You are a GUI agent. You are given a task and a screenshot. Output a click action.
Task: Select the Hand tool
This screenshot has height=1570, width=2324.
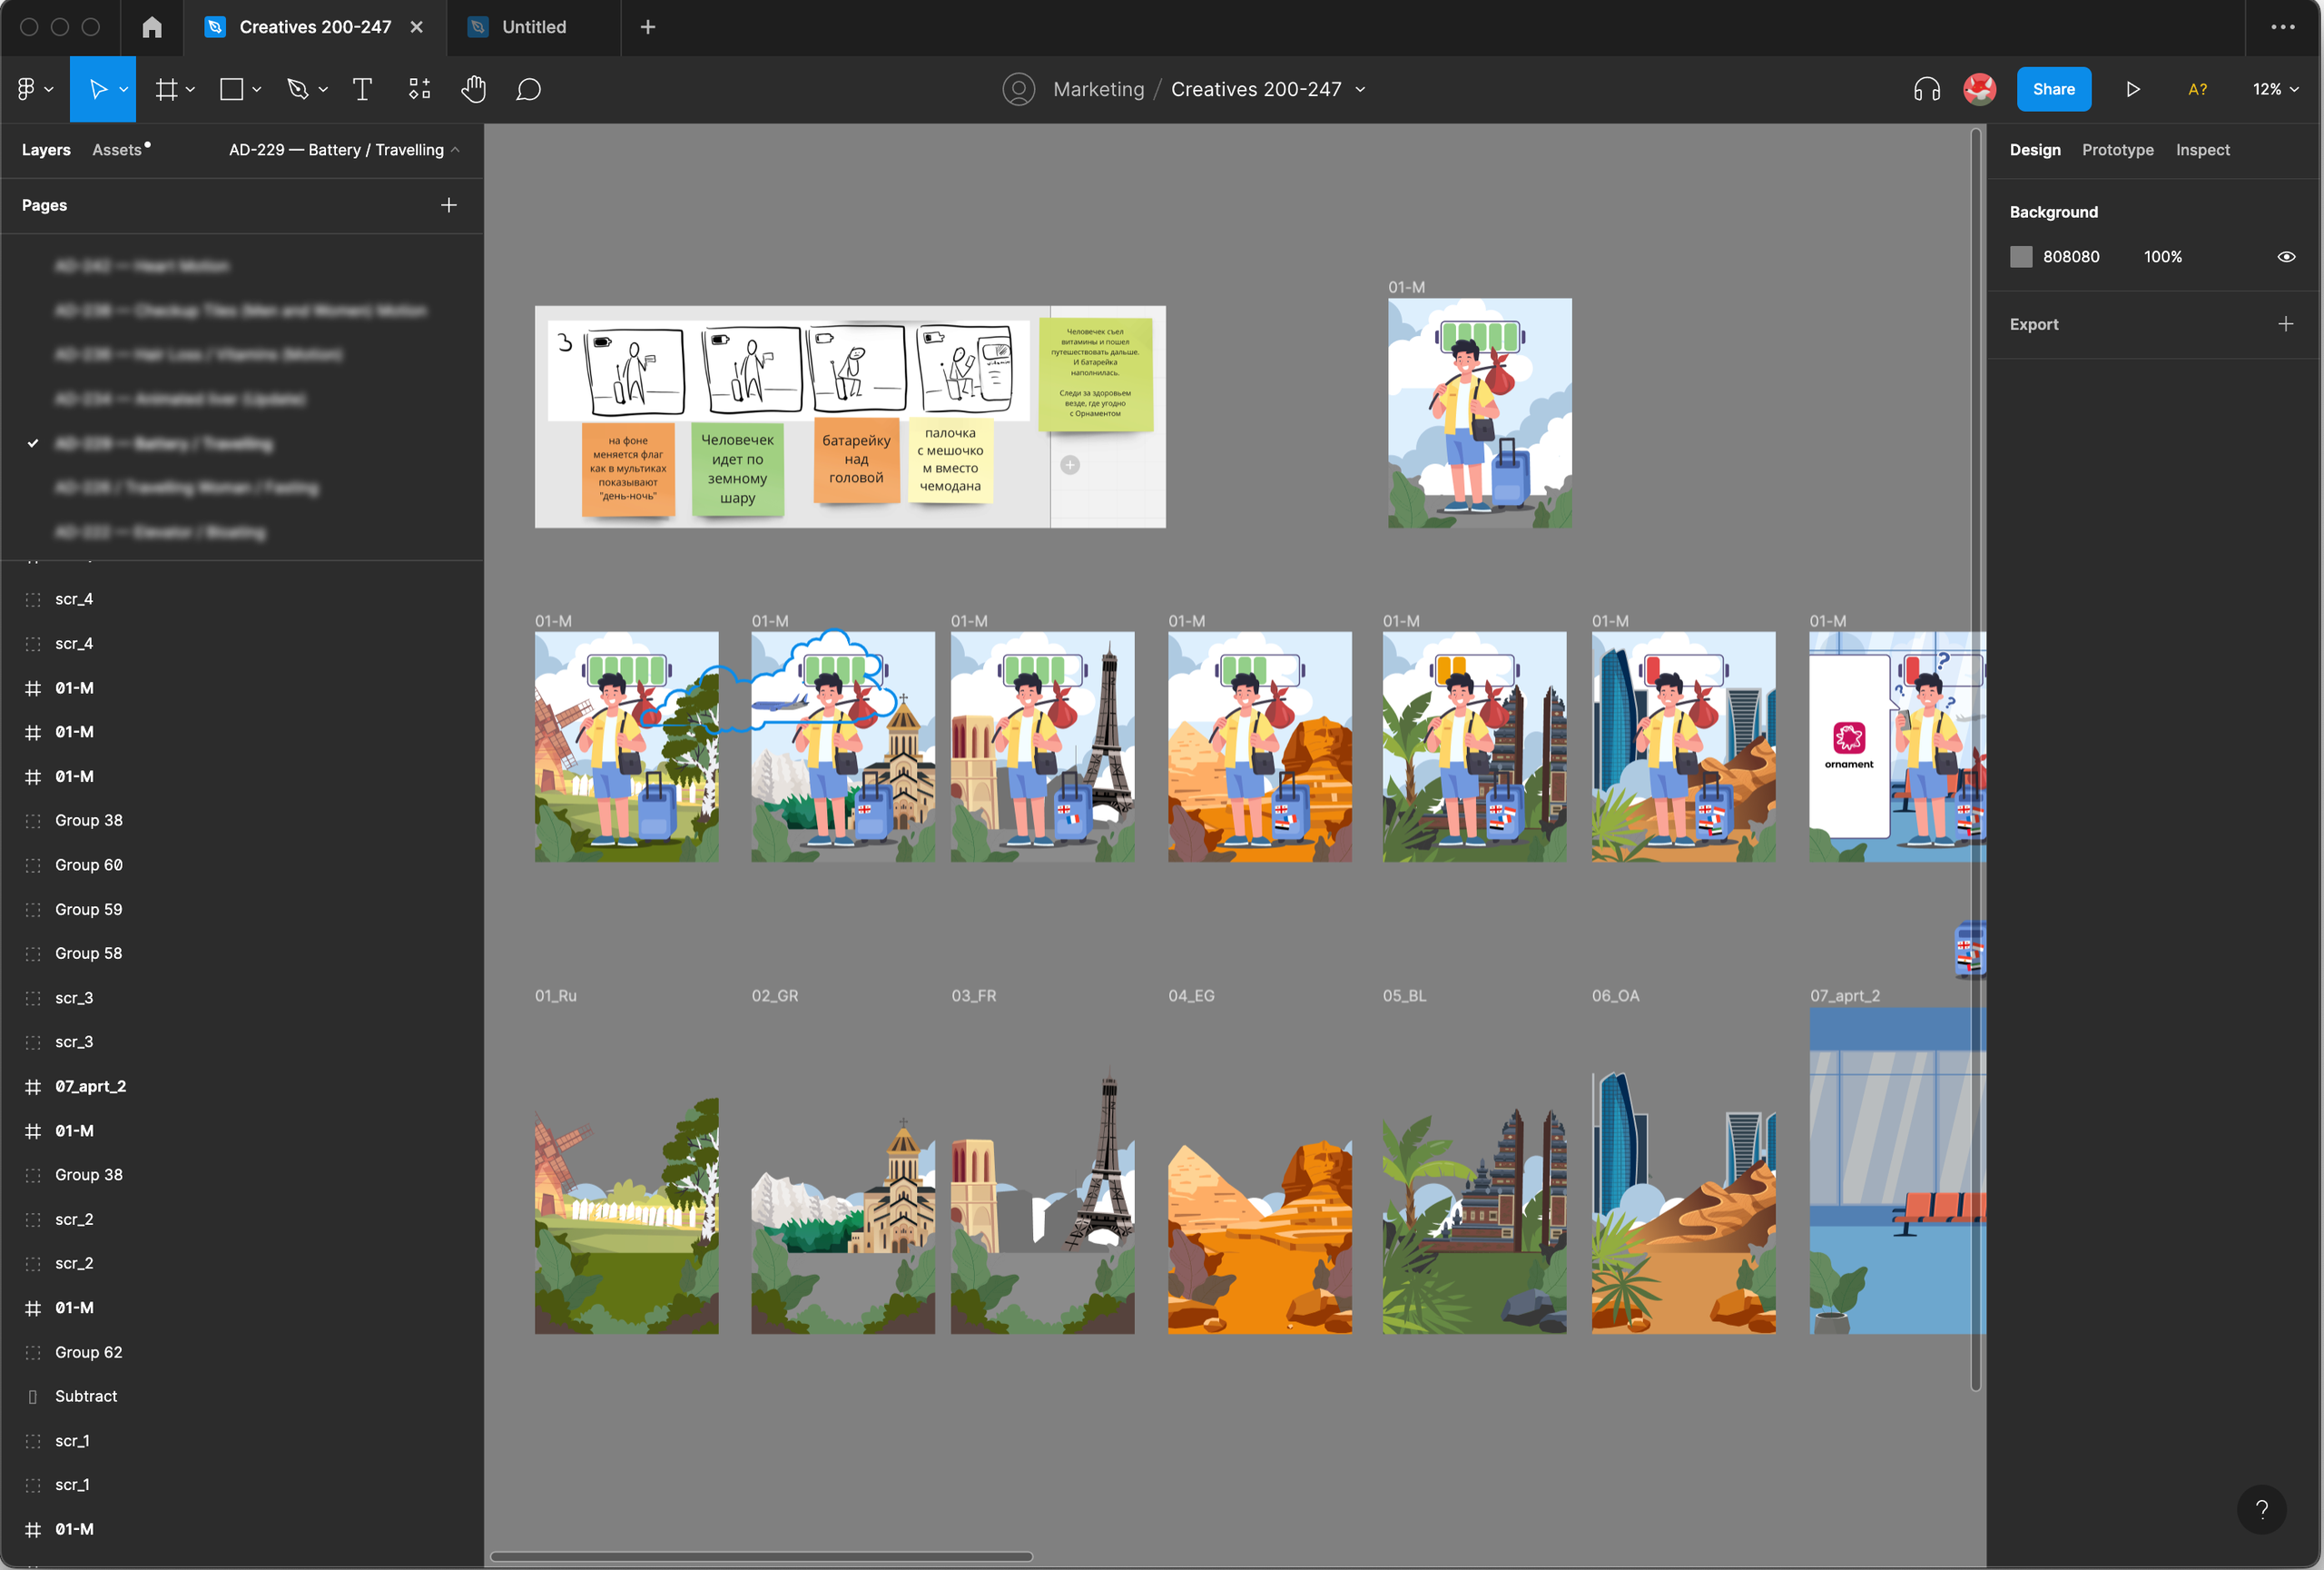click(473, 89)
